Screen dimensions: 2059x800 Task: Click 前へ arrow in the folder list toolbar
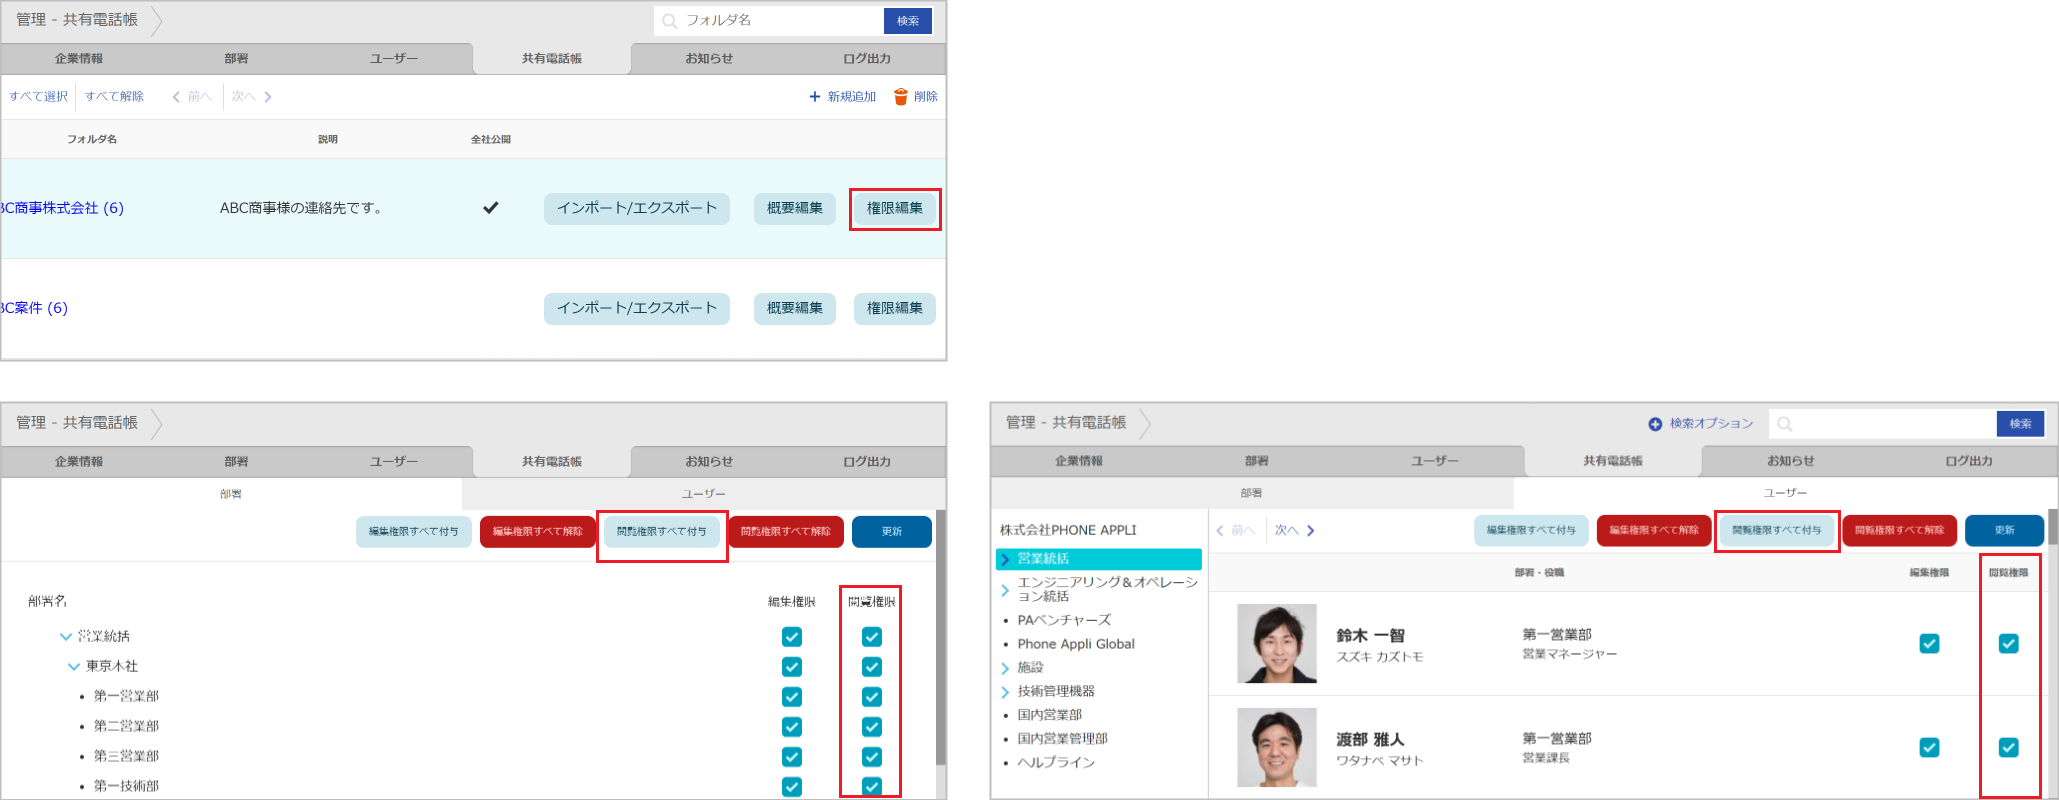tap(177, 97)
